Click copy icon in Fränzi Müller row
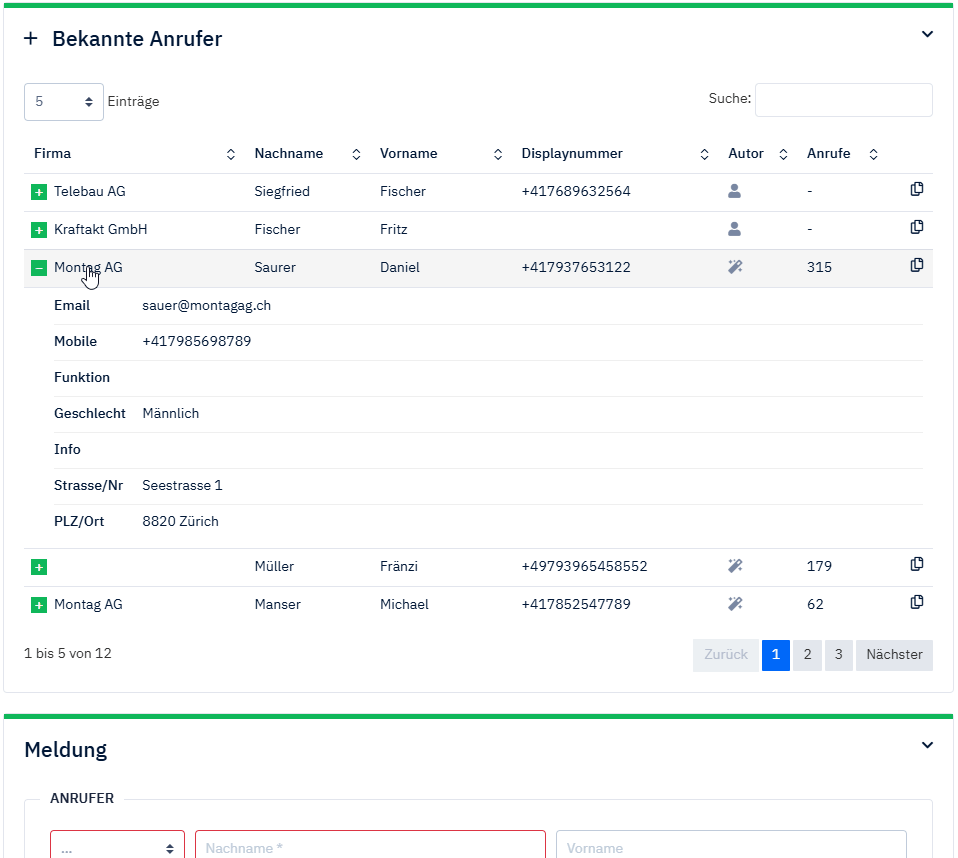Screen dimensions: 958x858 (x=916, y=565)
